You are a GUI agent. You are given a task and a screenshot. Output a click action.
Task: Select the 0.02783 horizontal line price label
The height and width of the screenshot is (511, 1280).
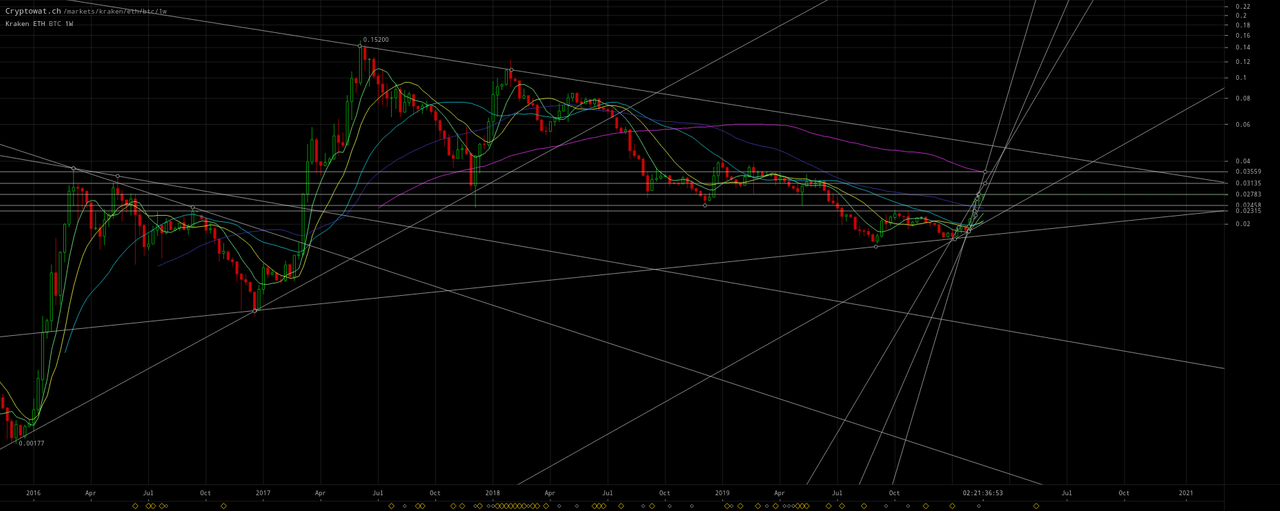pos(1249,194)
